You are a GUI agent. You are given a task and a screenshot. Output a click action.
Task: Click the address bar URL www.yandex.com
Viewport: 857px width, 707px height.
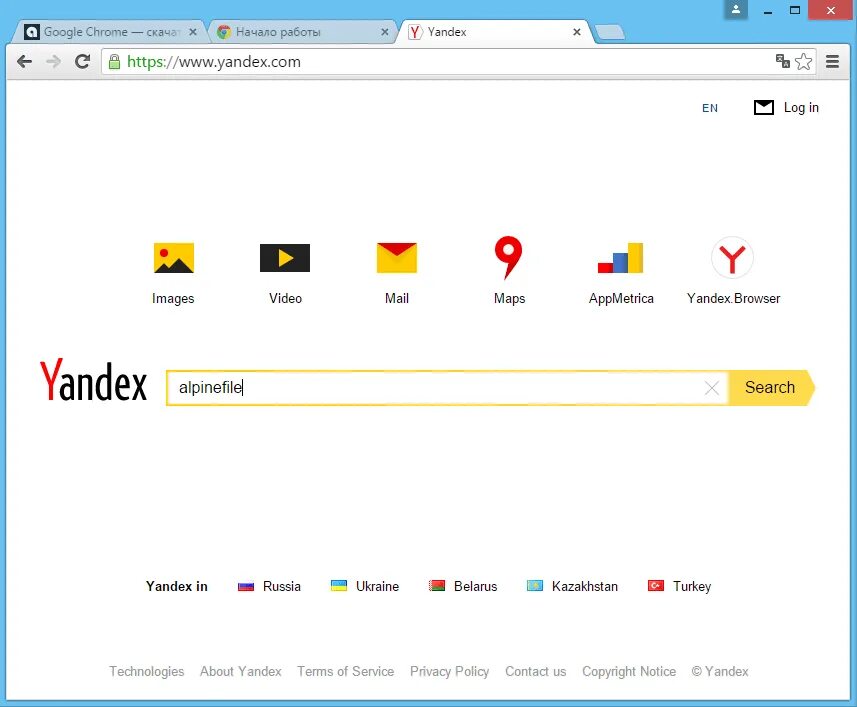click(x=214, y=62)
